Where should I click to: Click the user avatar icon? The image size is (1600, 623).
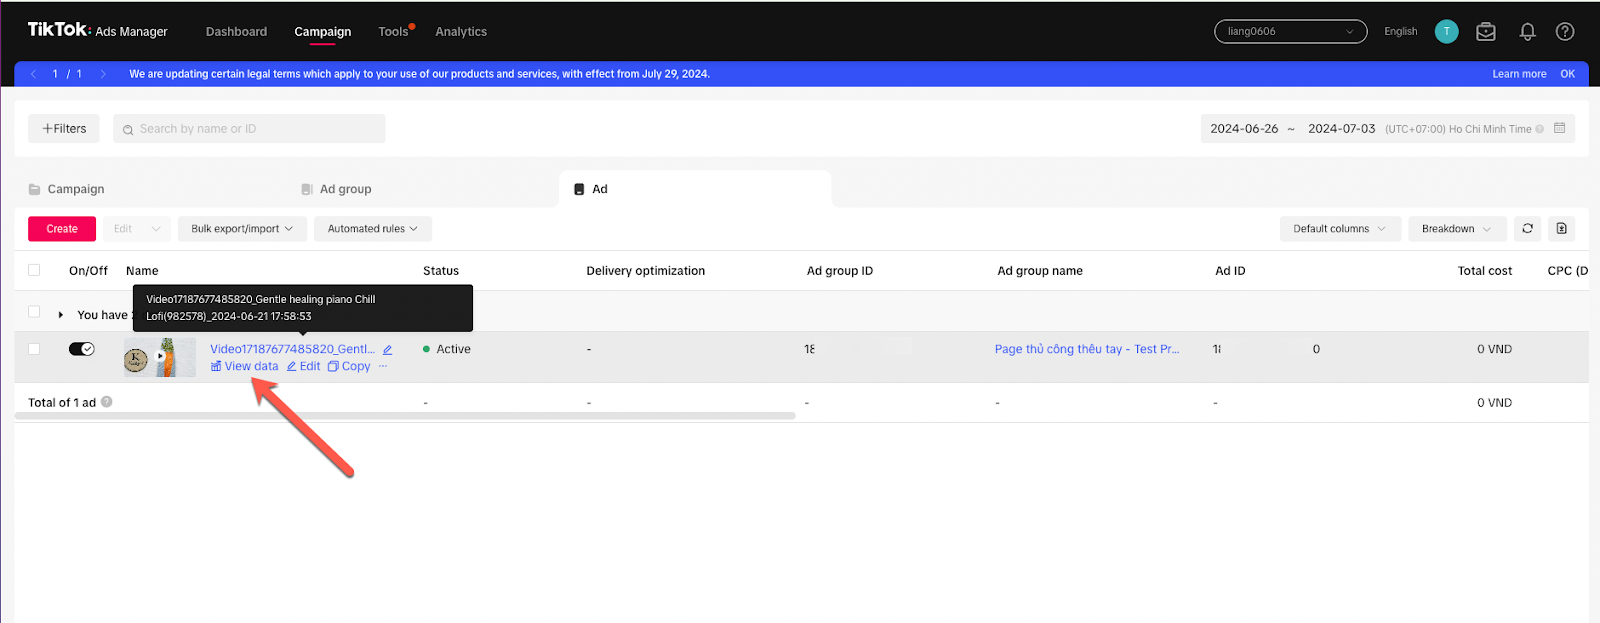(x=1446, y=32)
